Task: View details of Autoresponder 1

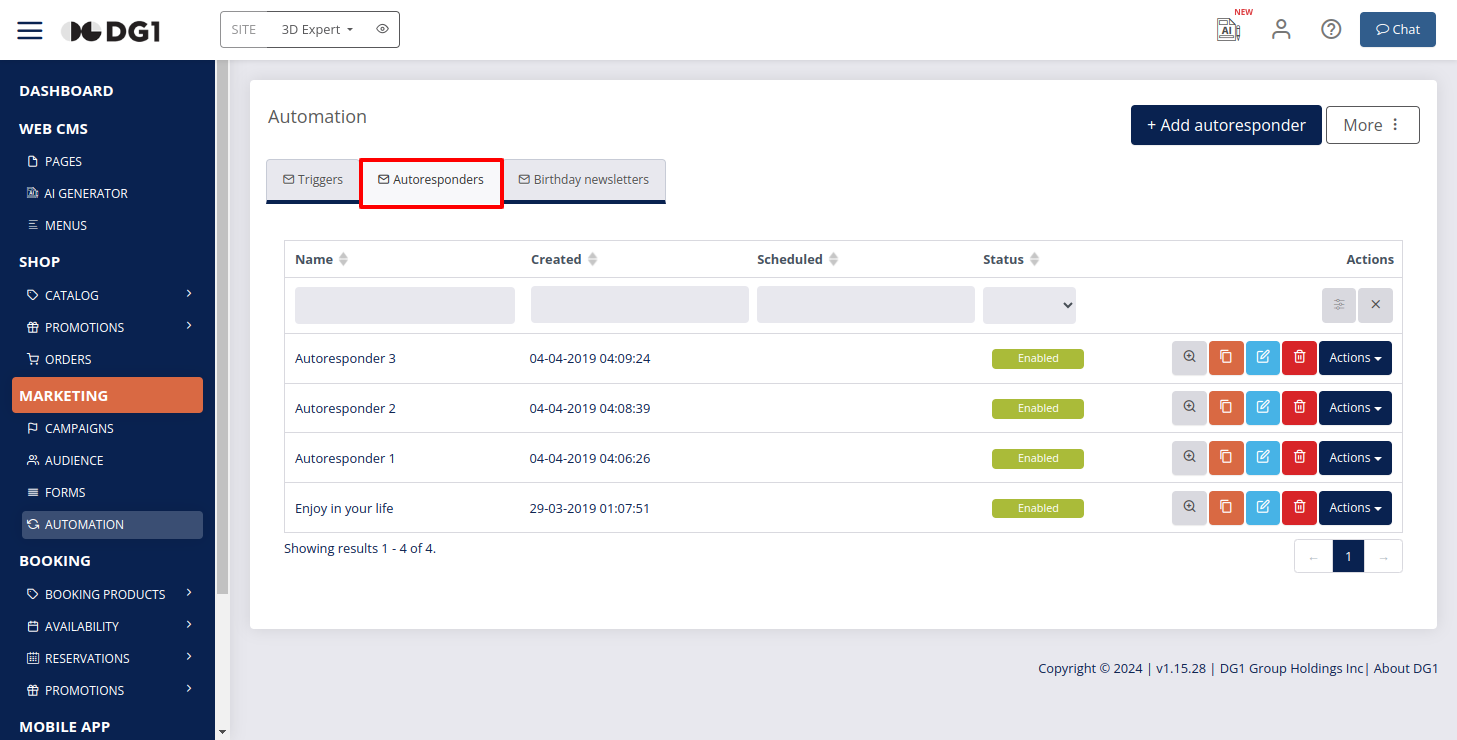Action: click(x=1189, y=458)
